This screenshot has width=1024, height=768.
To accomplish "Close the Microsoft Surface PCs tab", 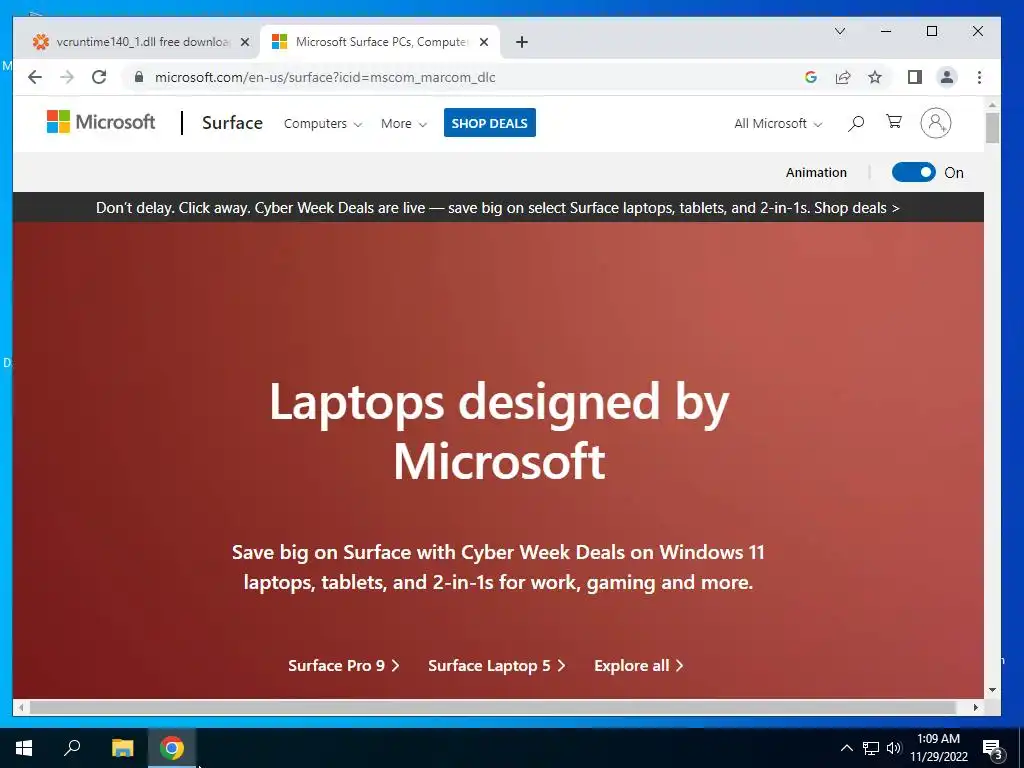I will 484,42.
